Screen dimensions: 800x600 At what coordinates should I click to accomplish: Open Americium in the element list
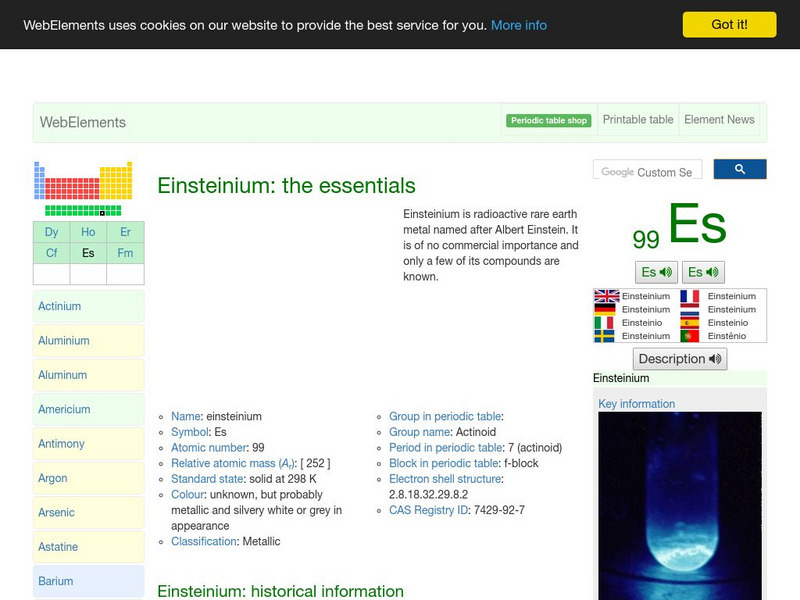[x=89, y=409]
